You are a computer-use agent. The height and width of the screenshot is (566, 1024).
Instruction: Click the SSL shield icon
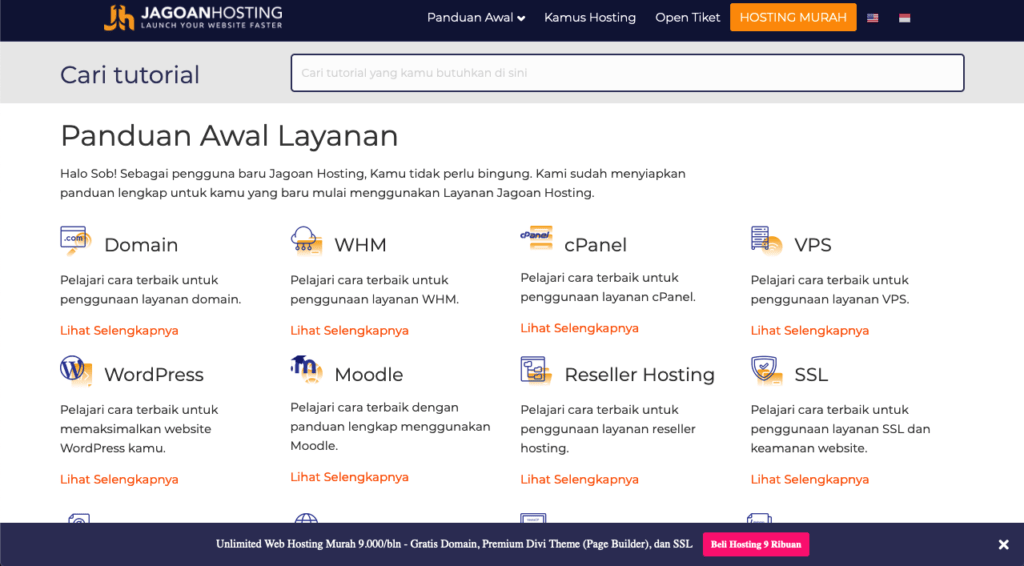[767, 371]
